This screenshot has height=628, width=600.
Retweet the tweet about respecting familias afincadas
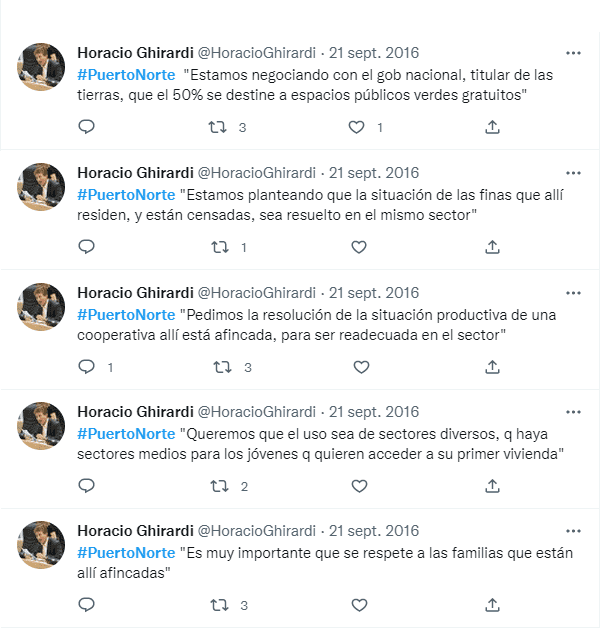coord(222,605)
